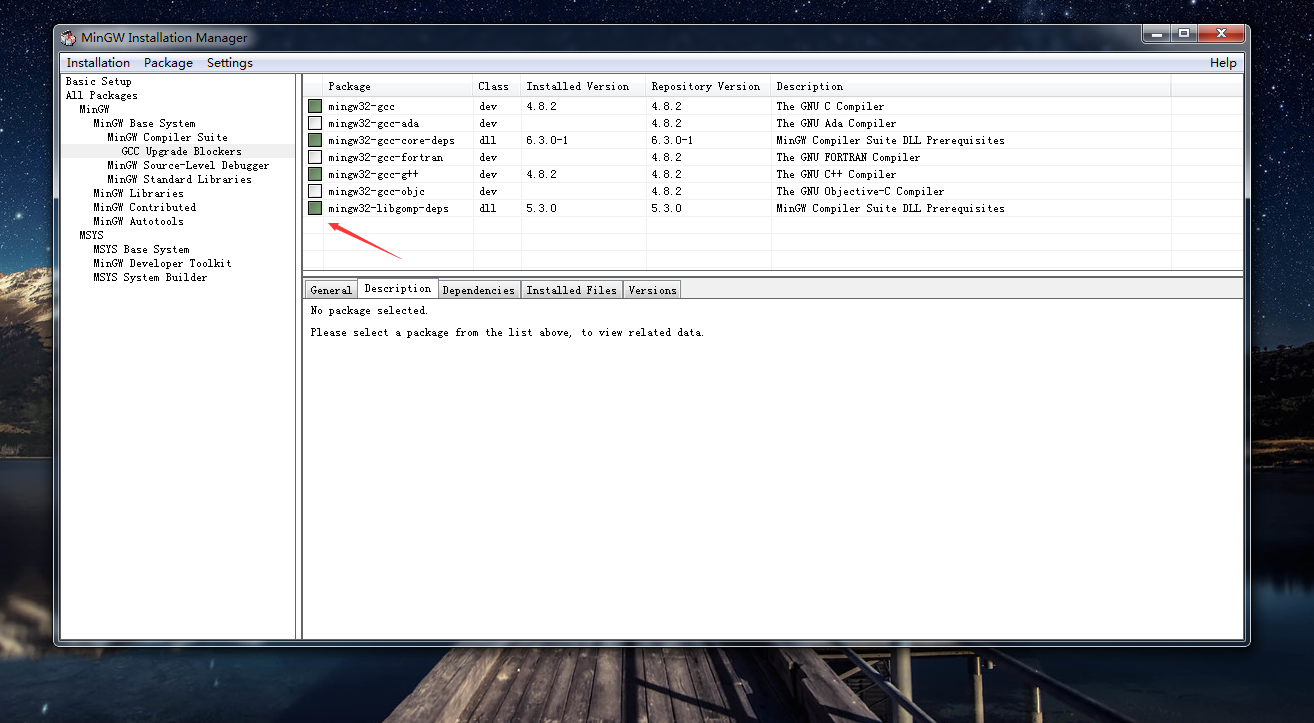
Task: Select MinGW Standard Libraries node
Action: coord(179,179)
